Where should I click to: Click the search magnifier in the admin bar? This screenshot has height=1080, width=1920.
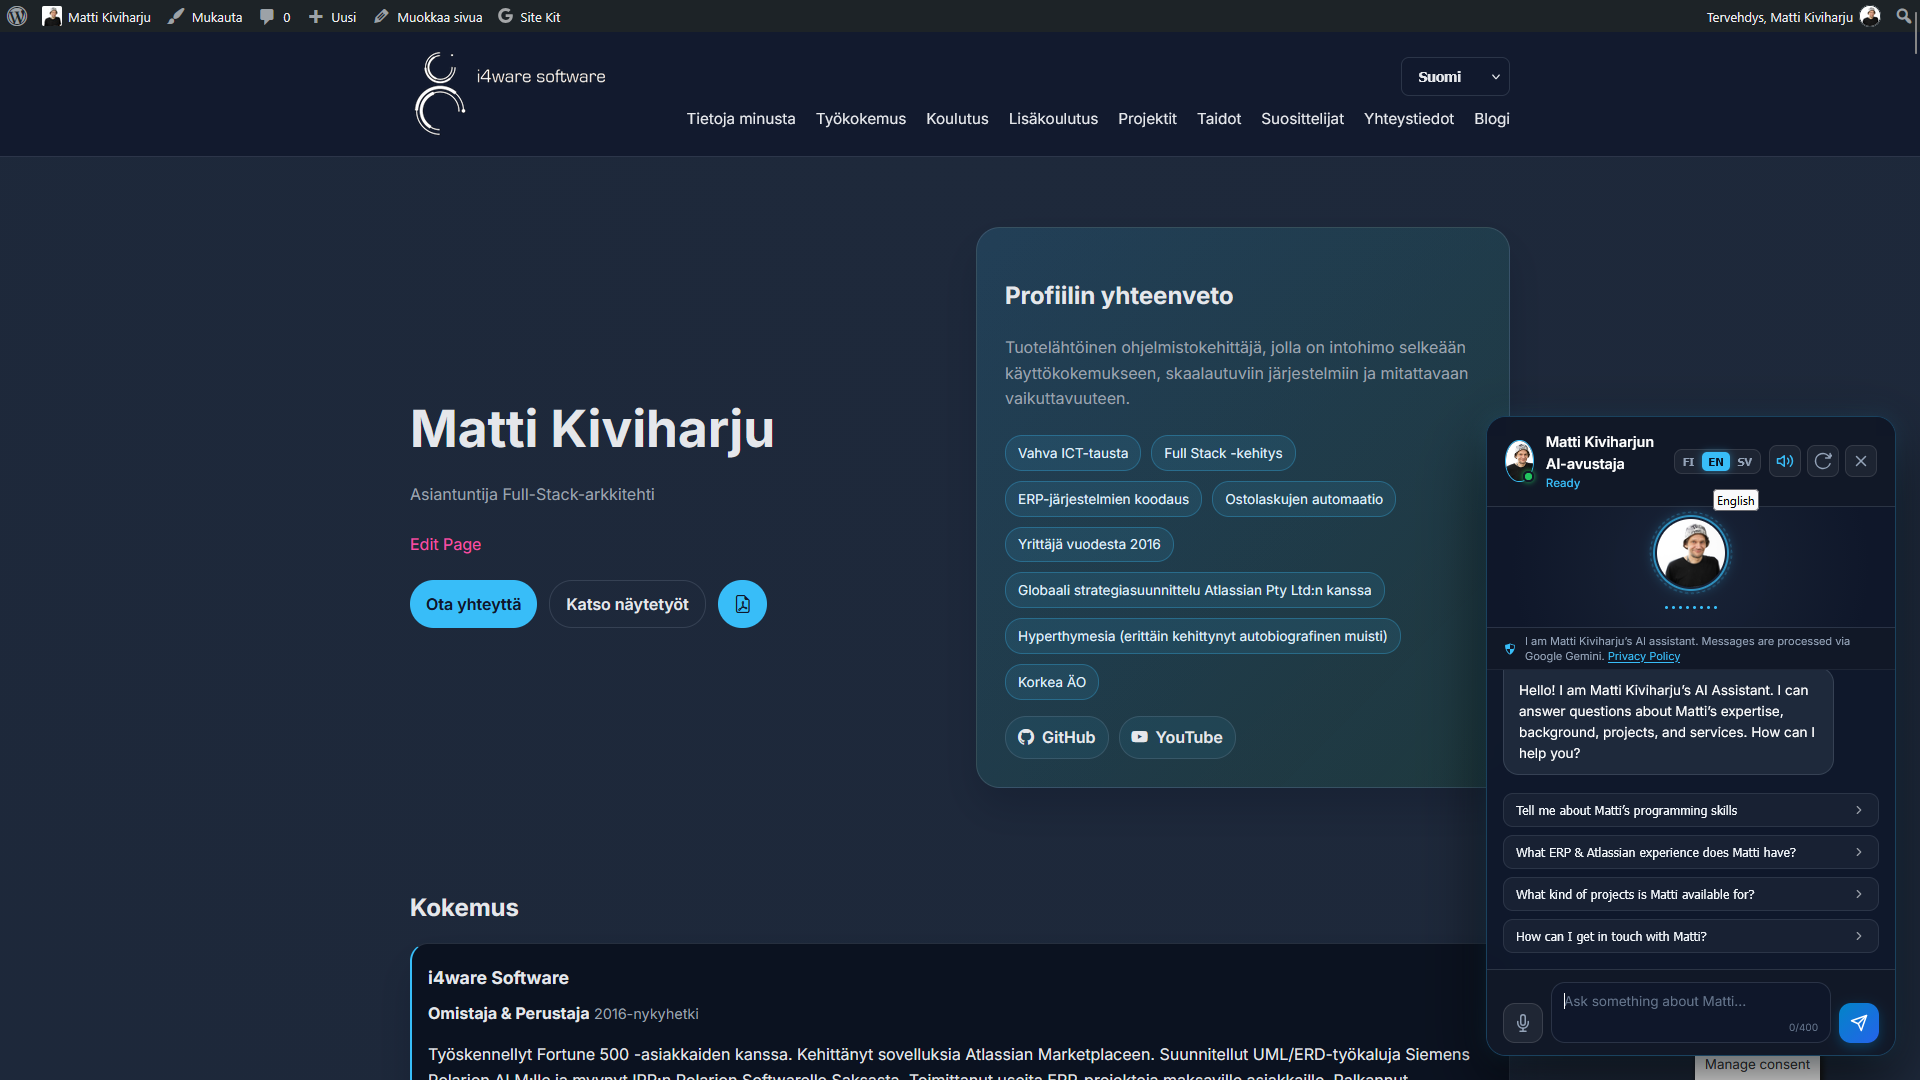(x=1904, y=16)
